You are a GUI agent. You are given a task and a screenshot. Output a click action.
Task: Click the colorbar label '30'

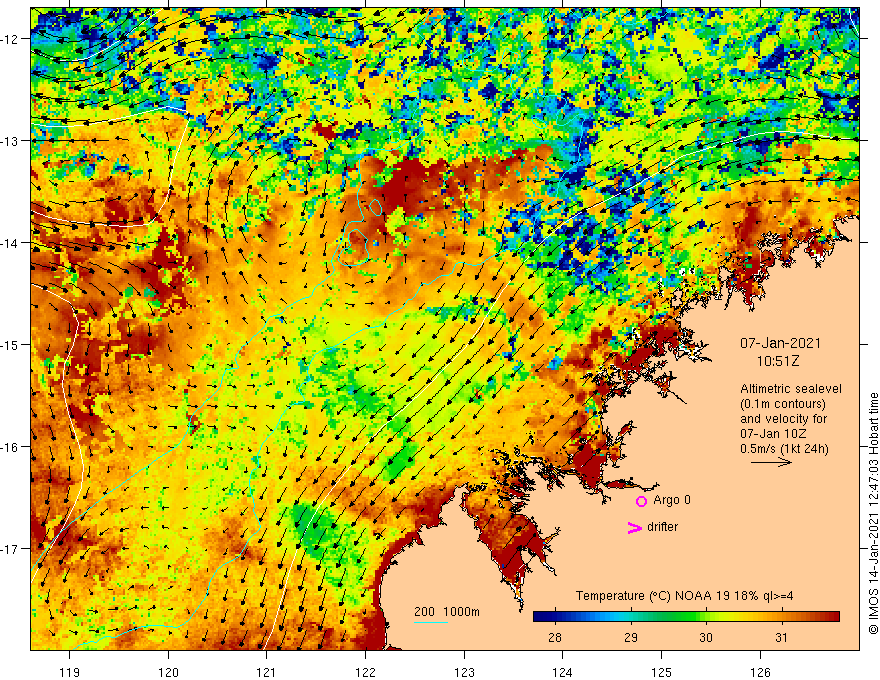[x=706, y=637]
